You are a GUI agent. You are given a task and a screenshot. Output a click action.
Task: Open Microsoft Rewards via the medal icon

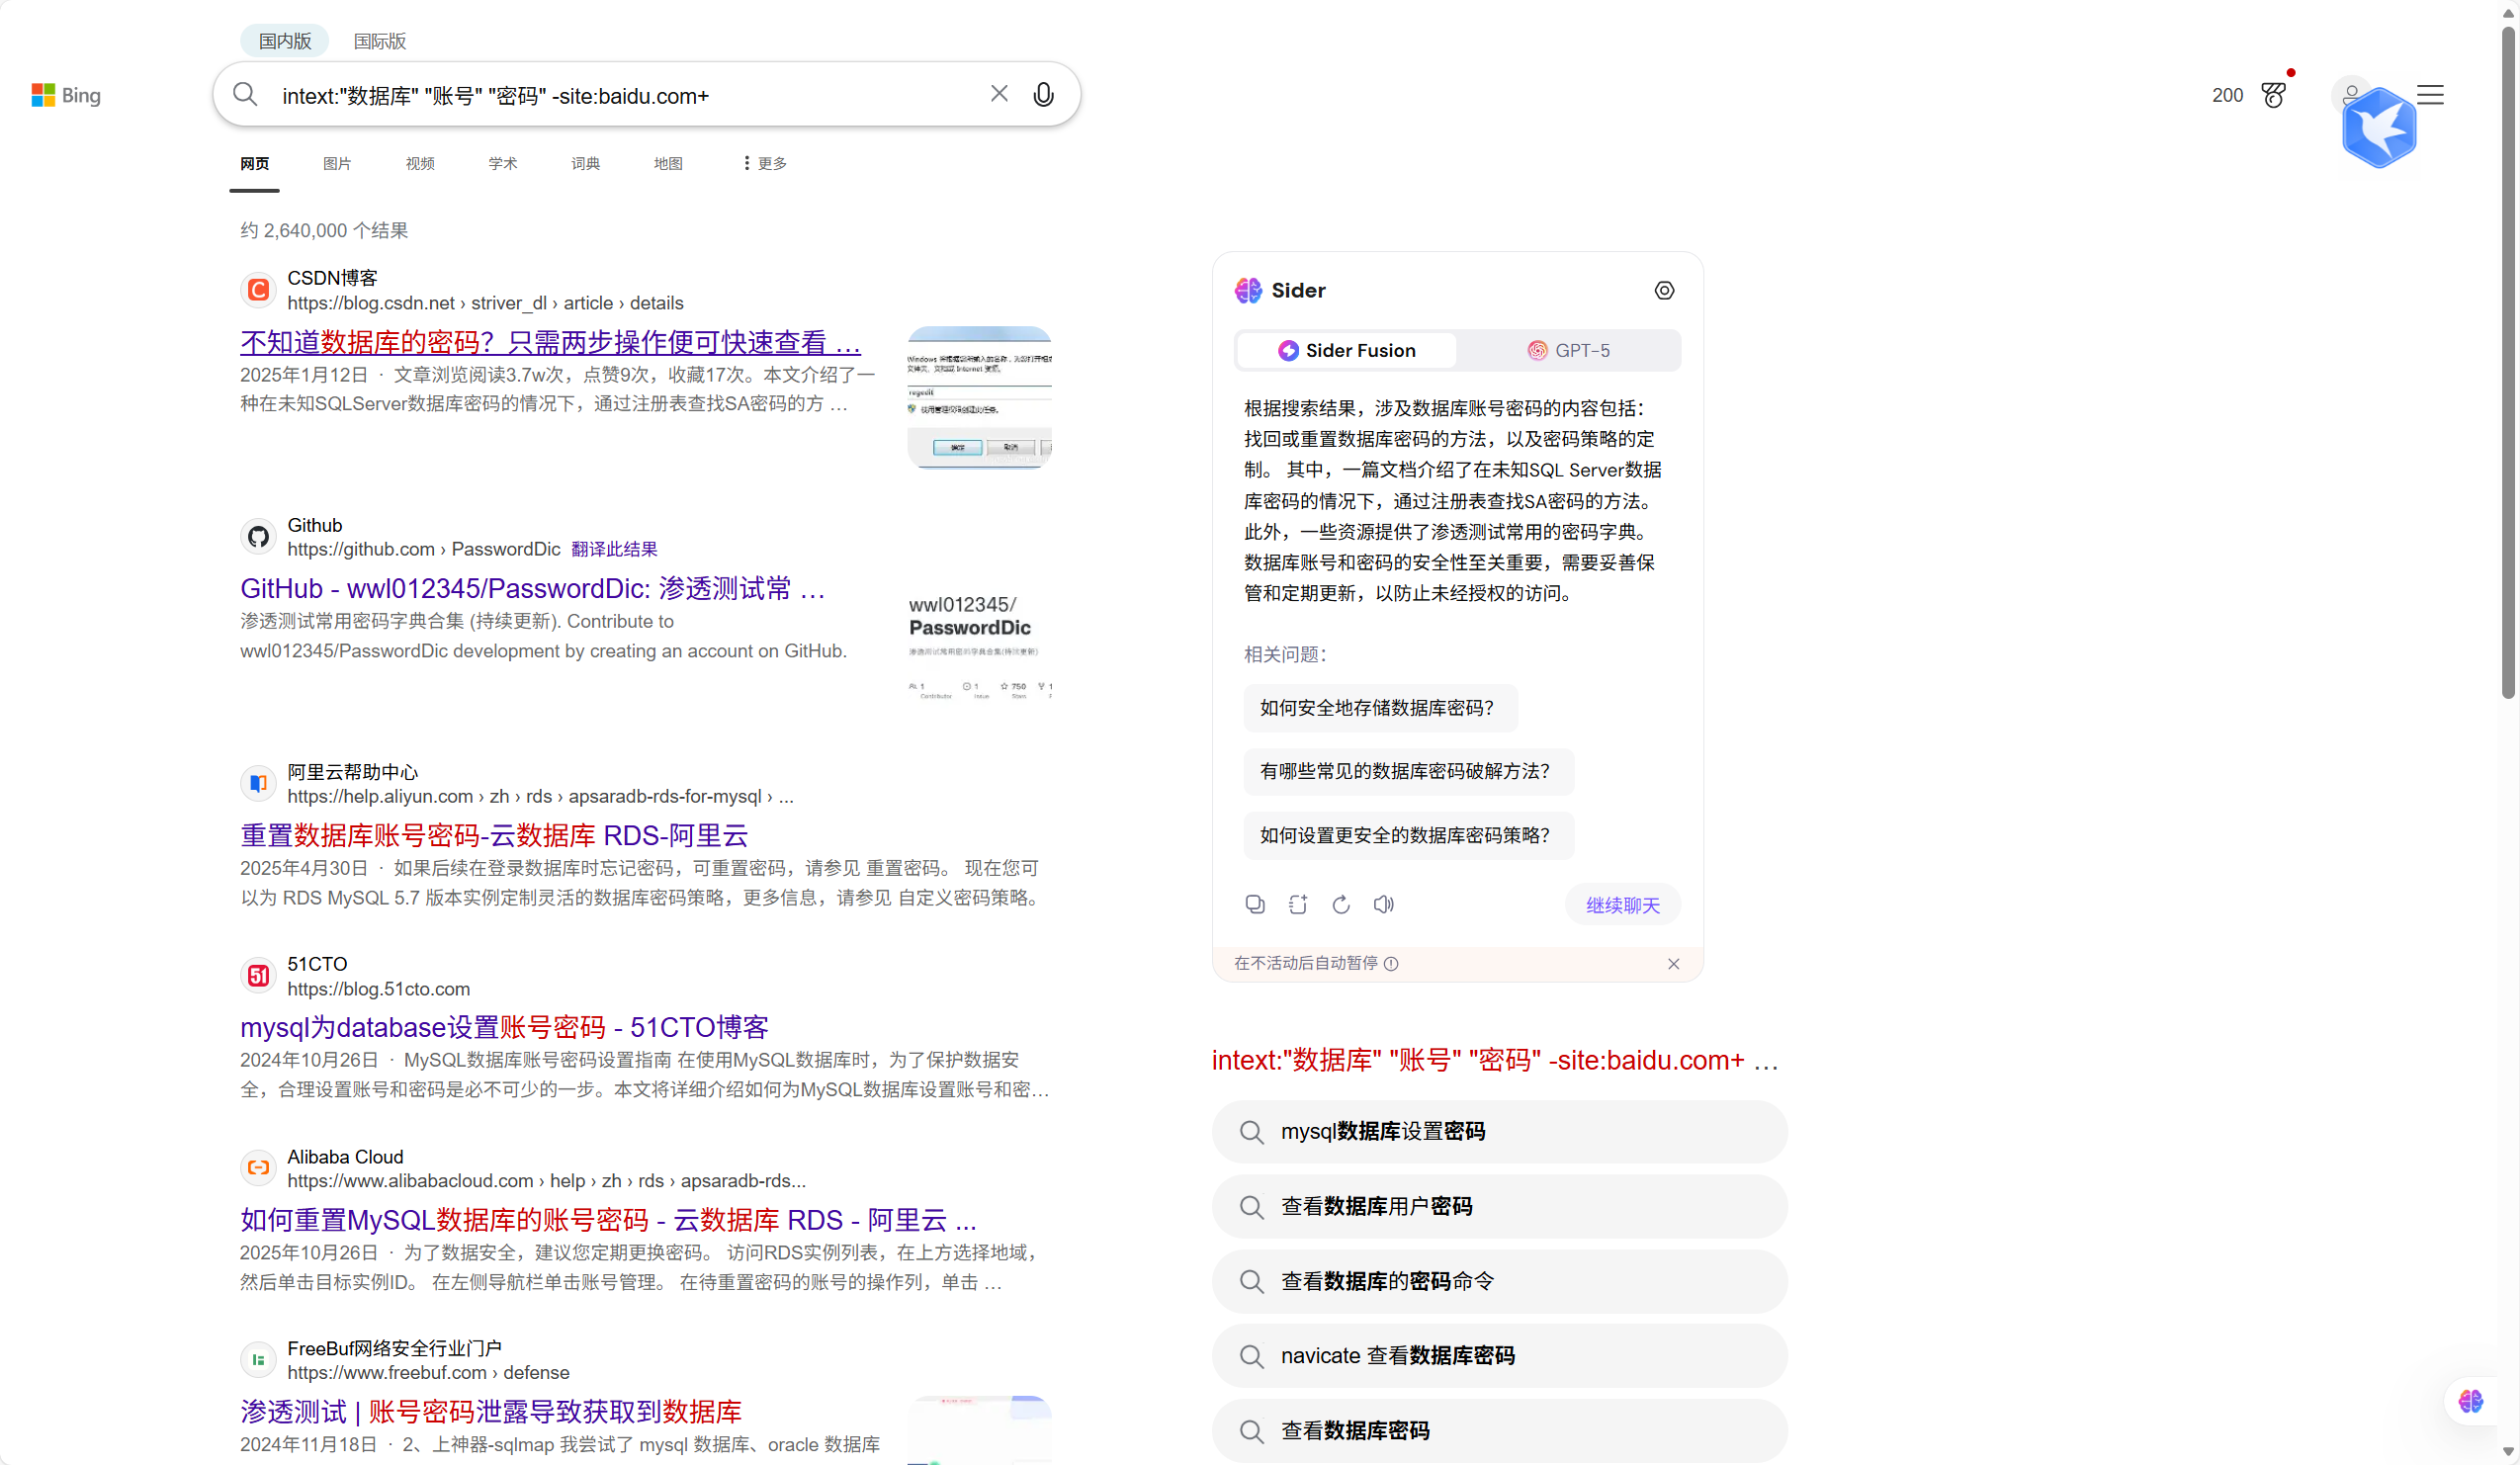pos(2273,94)
